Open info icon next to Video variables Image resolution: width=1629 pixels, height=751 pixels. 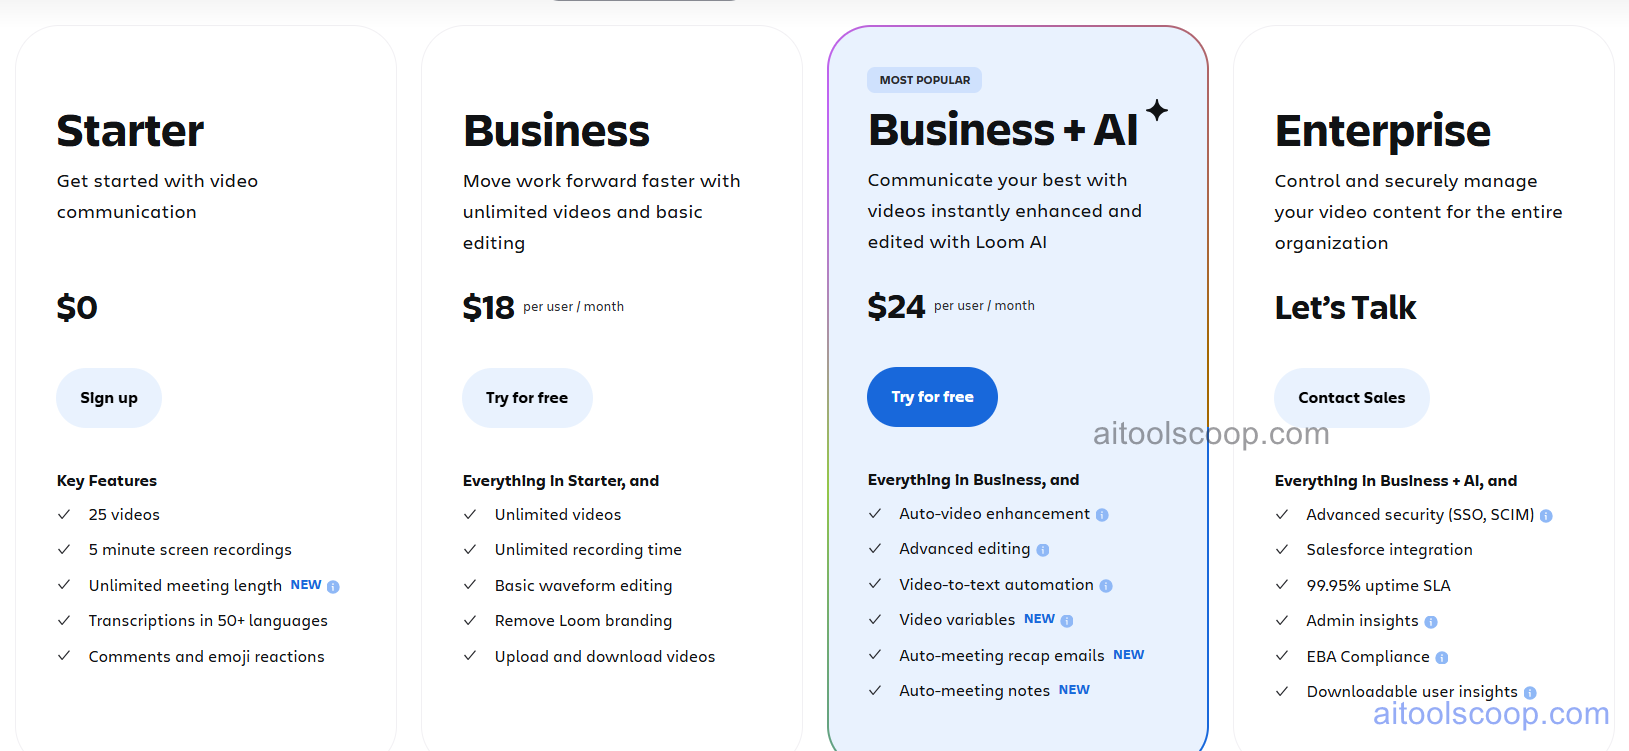[x=1066, y=620]
